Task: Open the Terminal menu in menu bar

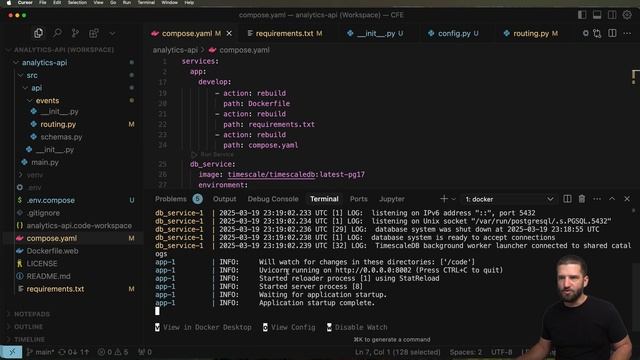Action: [x=146, y=2]
